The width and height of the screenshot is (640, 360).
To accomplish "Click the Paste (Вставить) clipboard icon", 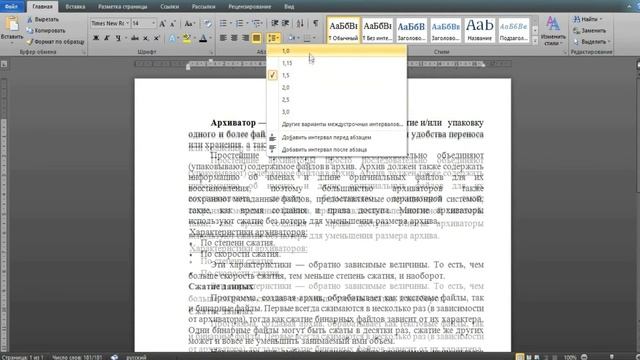I will [12, 24].
